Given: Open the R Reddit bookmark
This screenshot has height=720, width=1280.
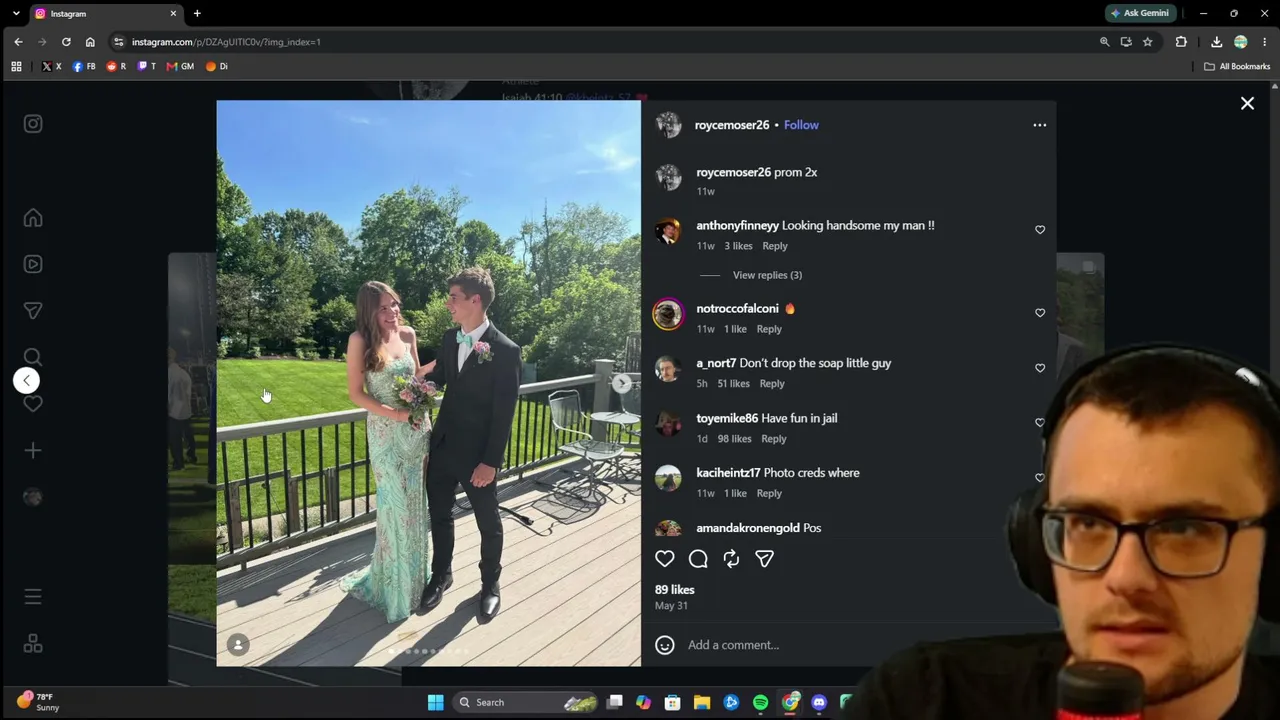Looking at the screenshot, I should click(116, 66).
